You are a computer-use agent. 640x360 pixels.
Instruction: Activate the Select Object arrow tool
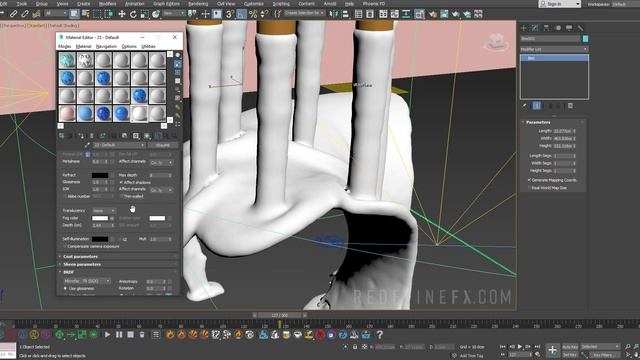74,14
